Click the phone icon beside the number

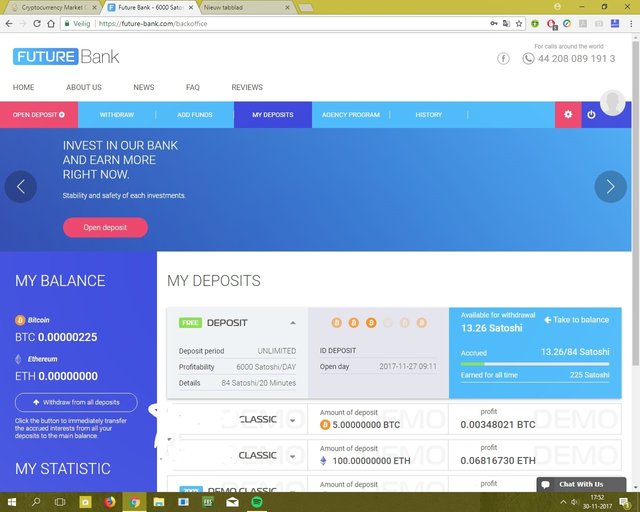point(528,59)
